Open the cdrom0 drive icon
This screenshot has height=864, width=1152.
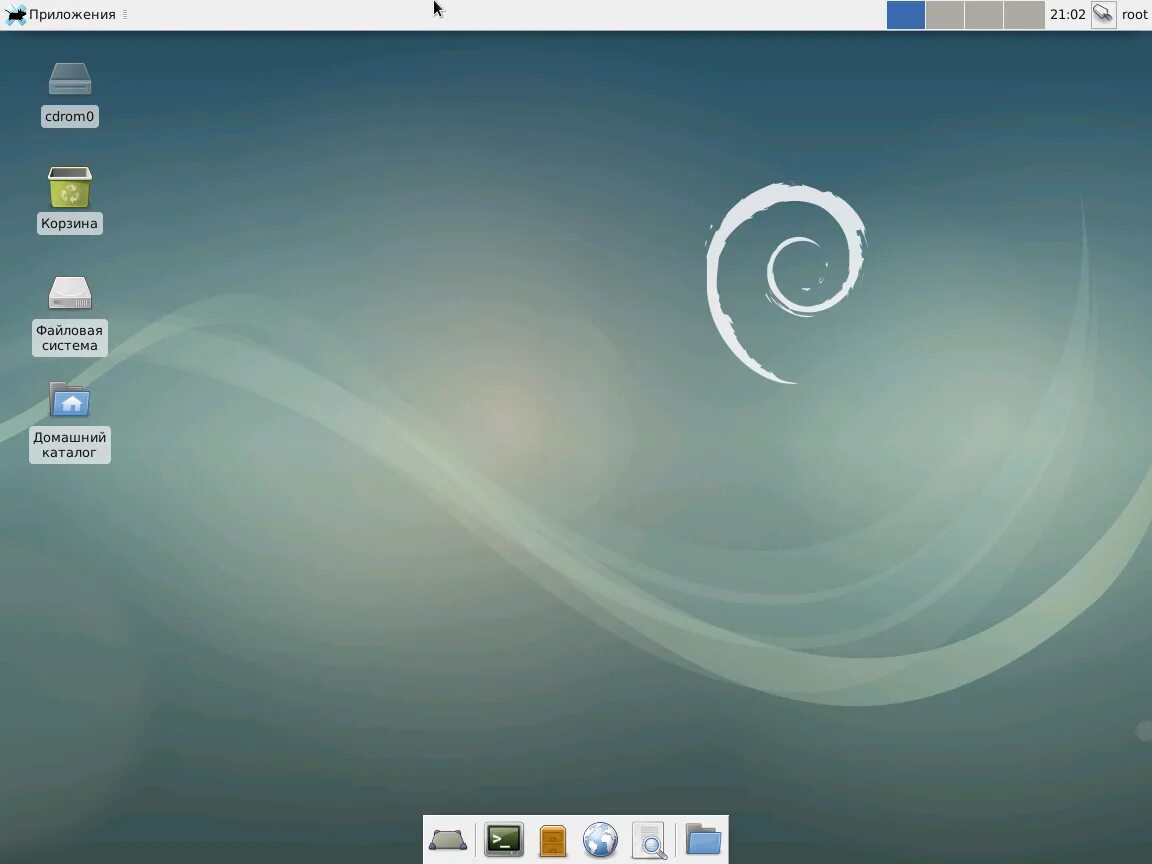point(70,79)
